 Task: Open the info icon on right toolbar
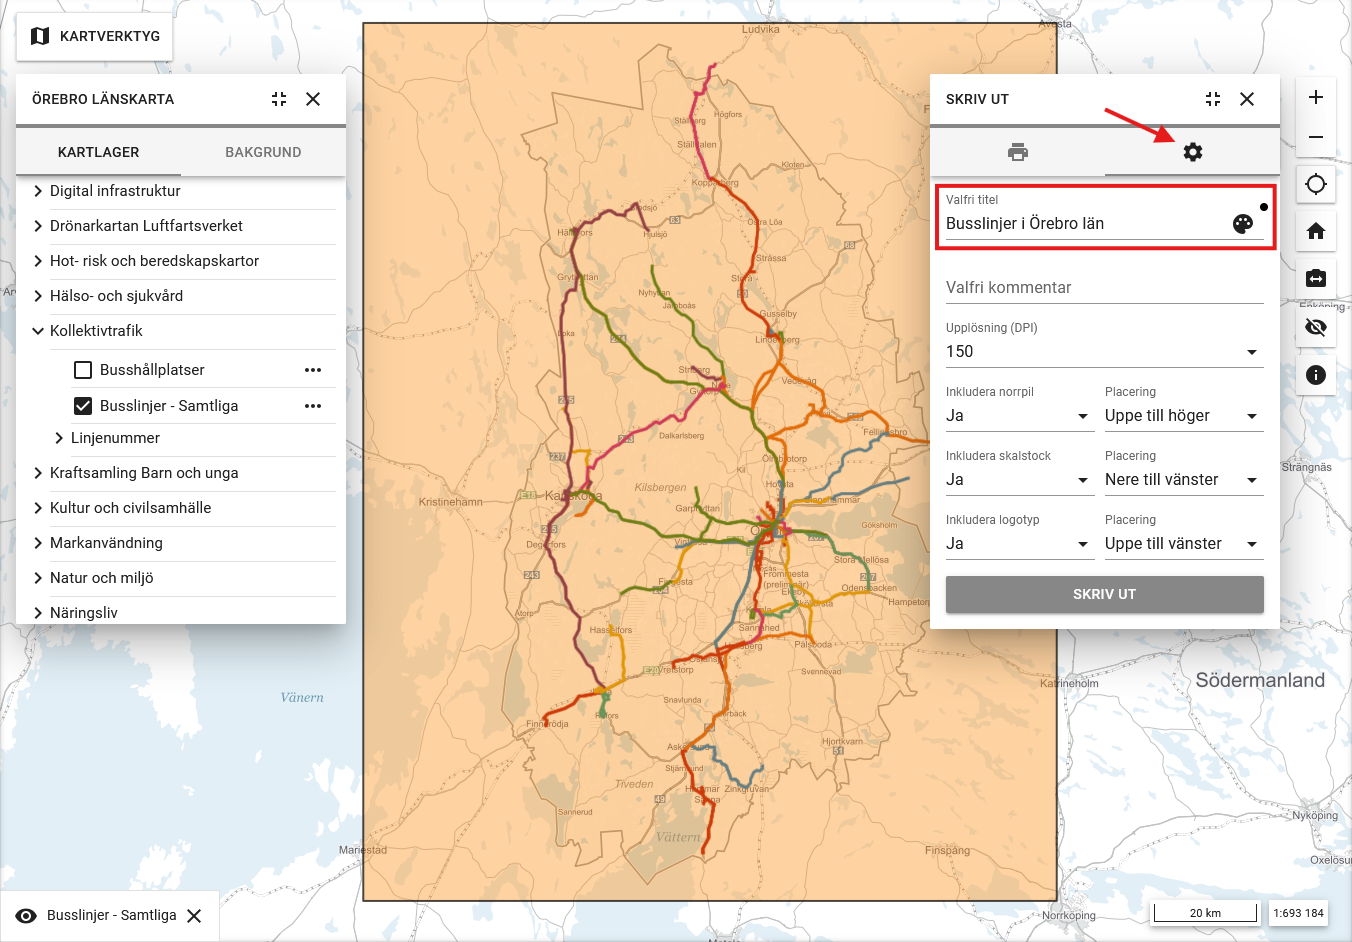tap(1316, 375)
